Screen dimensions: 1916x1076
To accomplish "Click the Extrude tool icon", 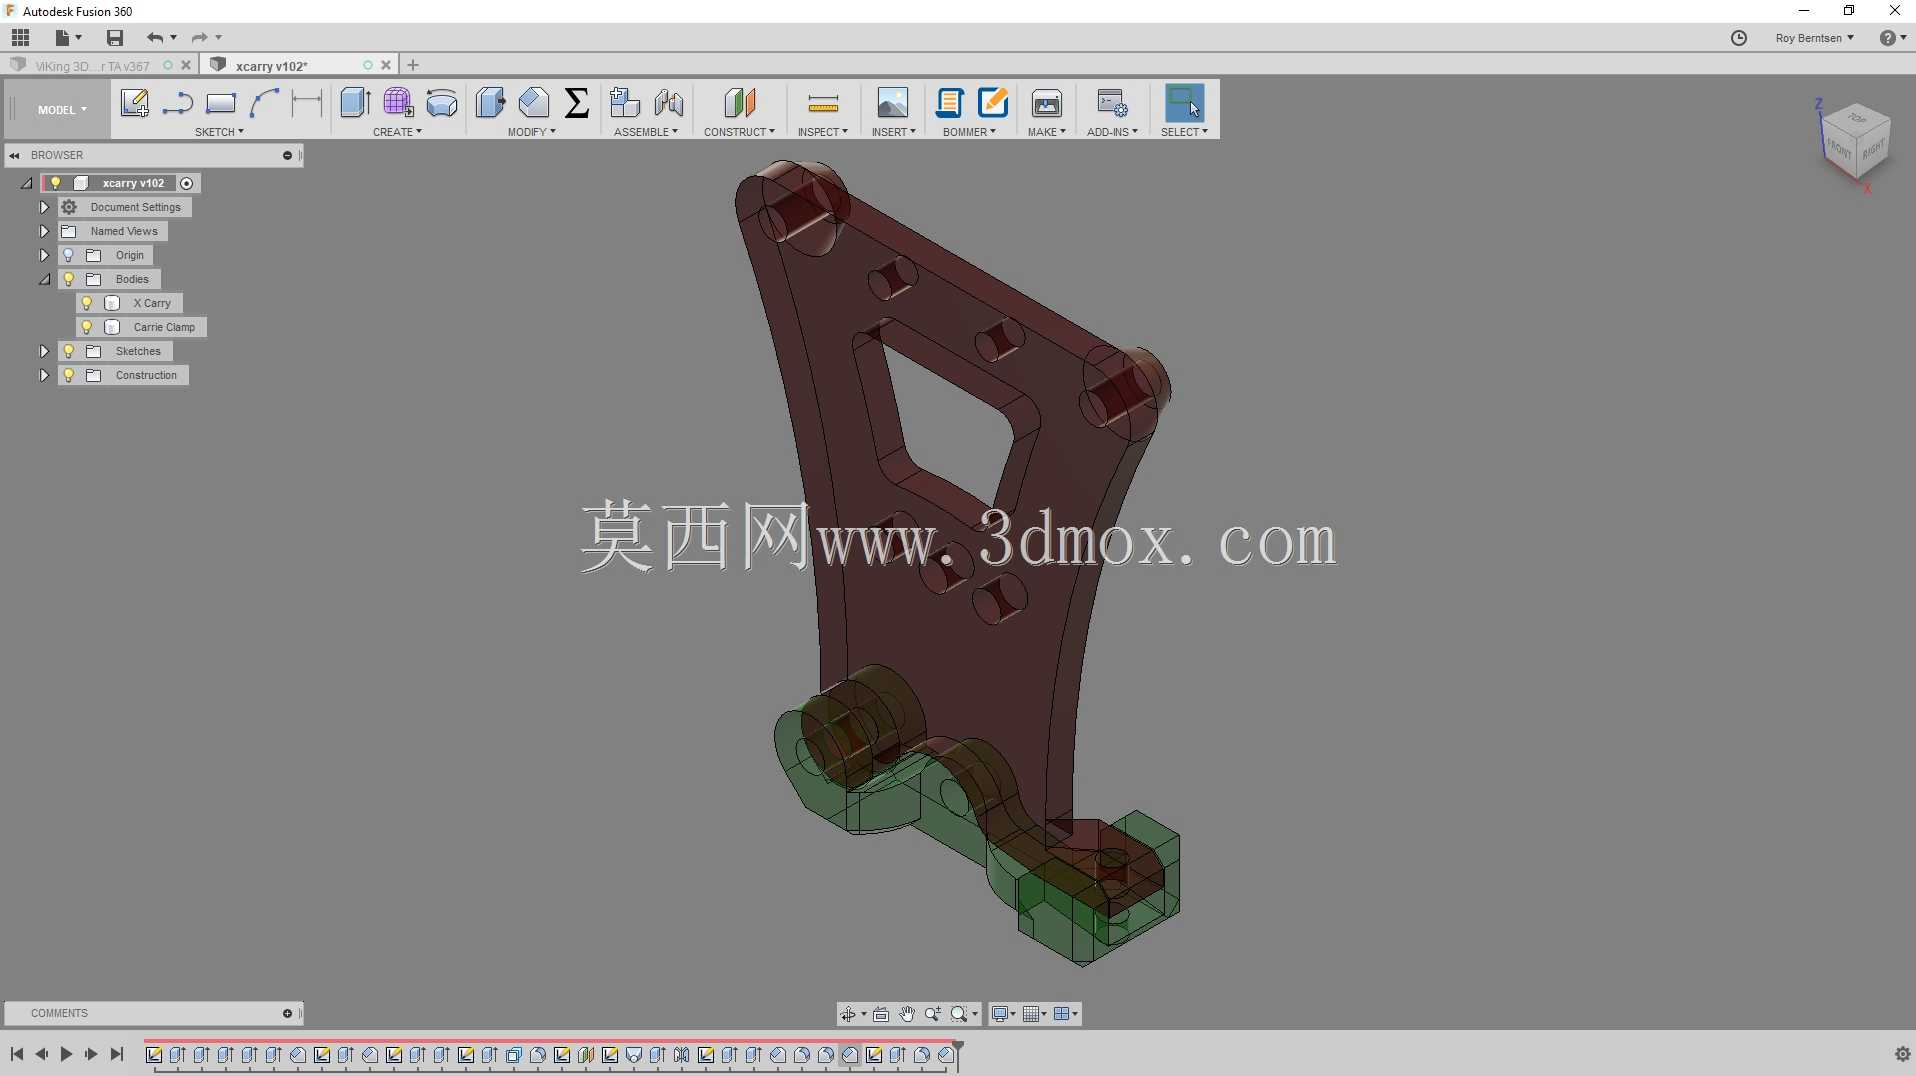I will click(x=355, y=103).
